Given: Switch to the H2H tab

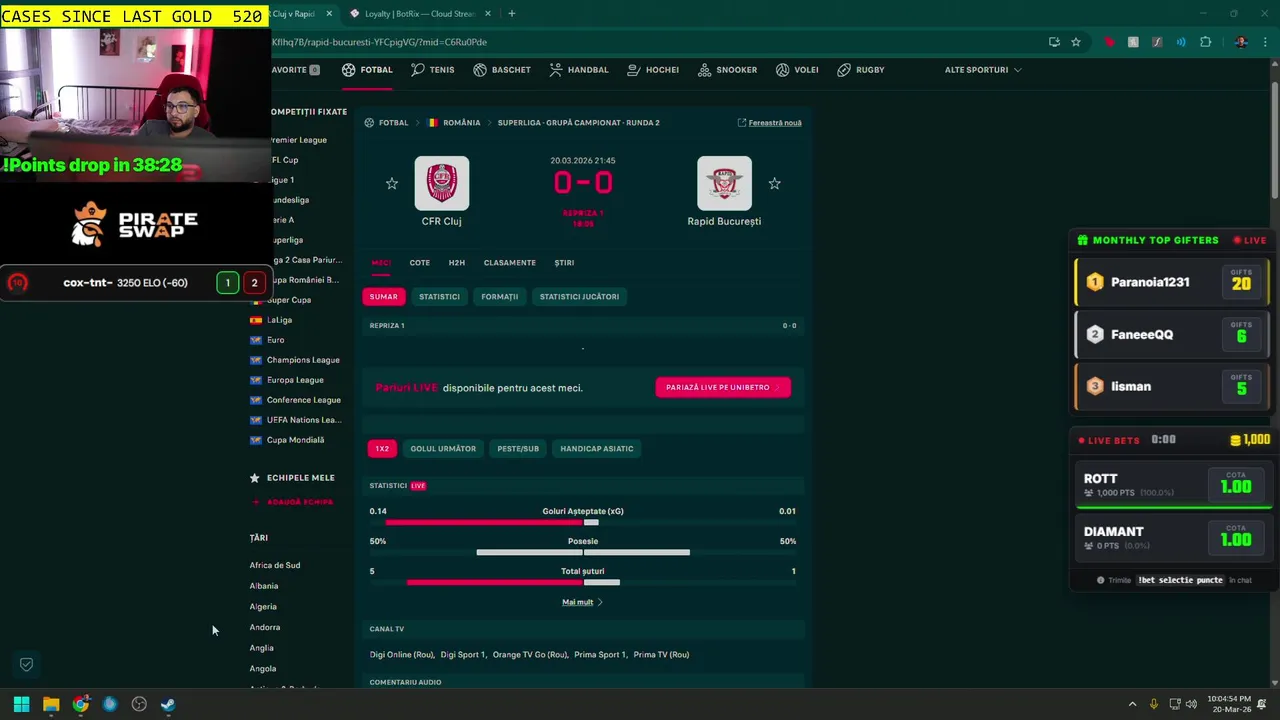Looking at the screenshot, I should click(457, 263).
